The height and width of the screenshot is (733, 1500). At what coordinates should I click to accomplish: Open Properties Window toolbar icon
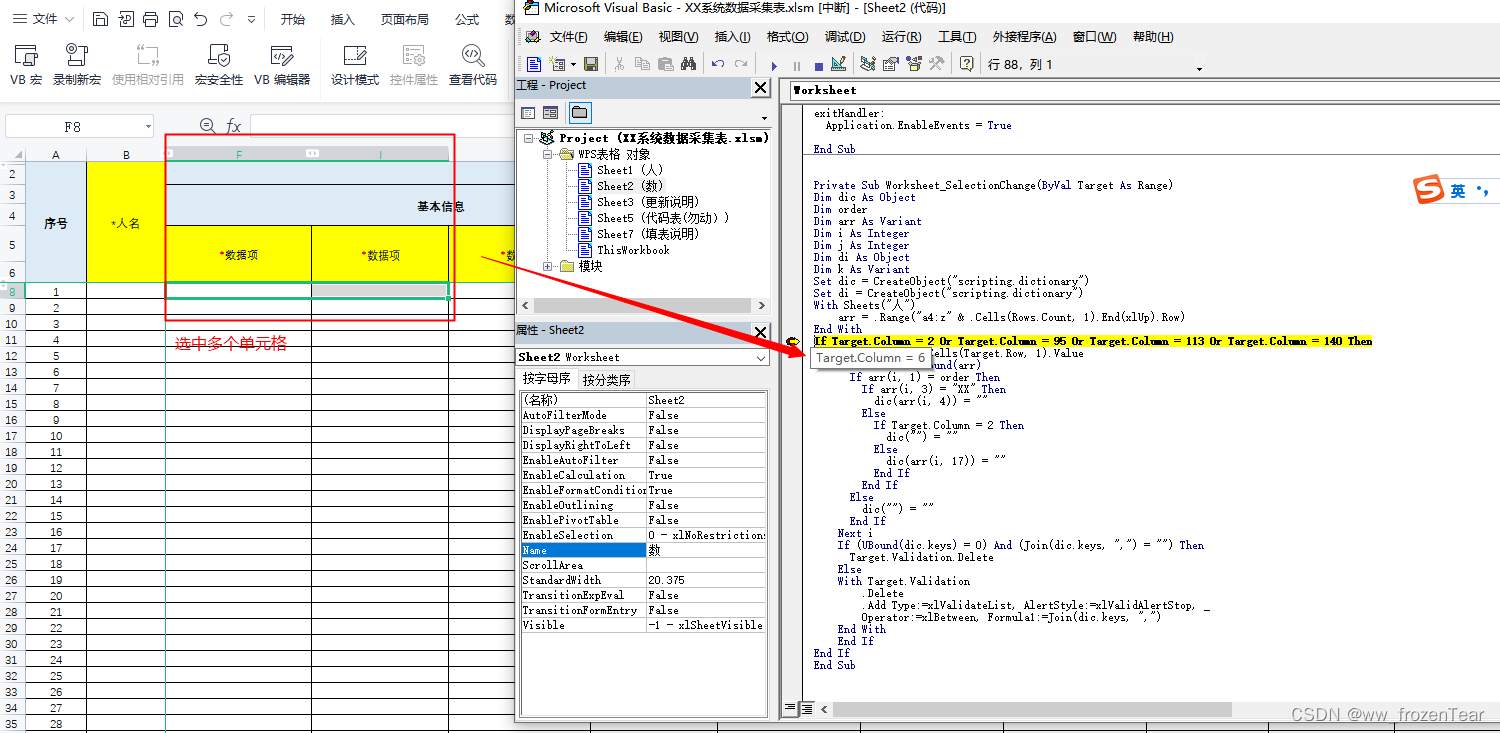point(890,64)
